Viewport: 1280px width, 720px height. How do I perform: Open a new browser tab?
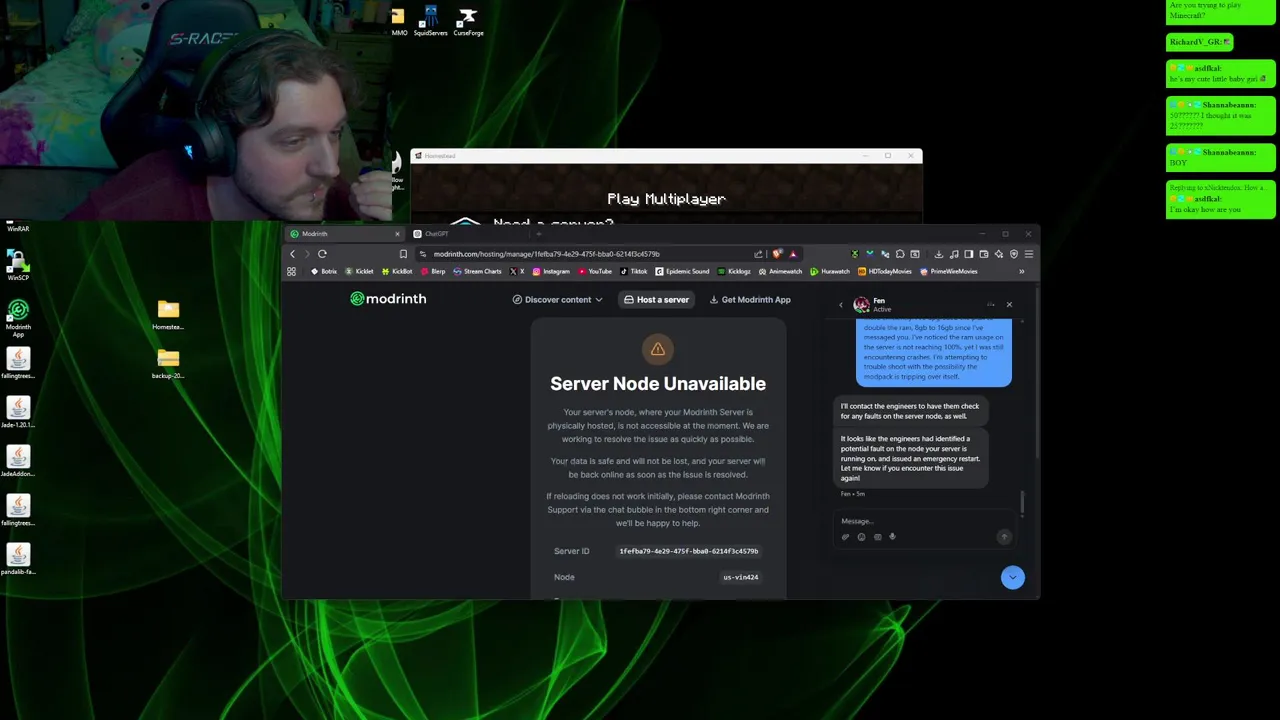pos(539,234)
